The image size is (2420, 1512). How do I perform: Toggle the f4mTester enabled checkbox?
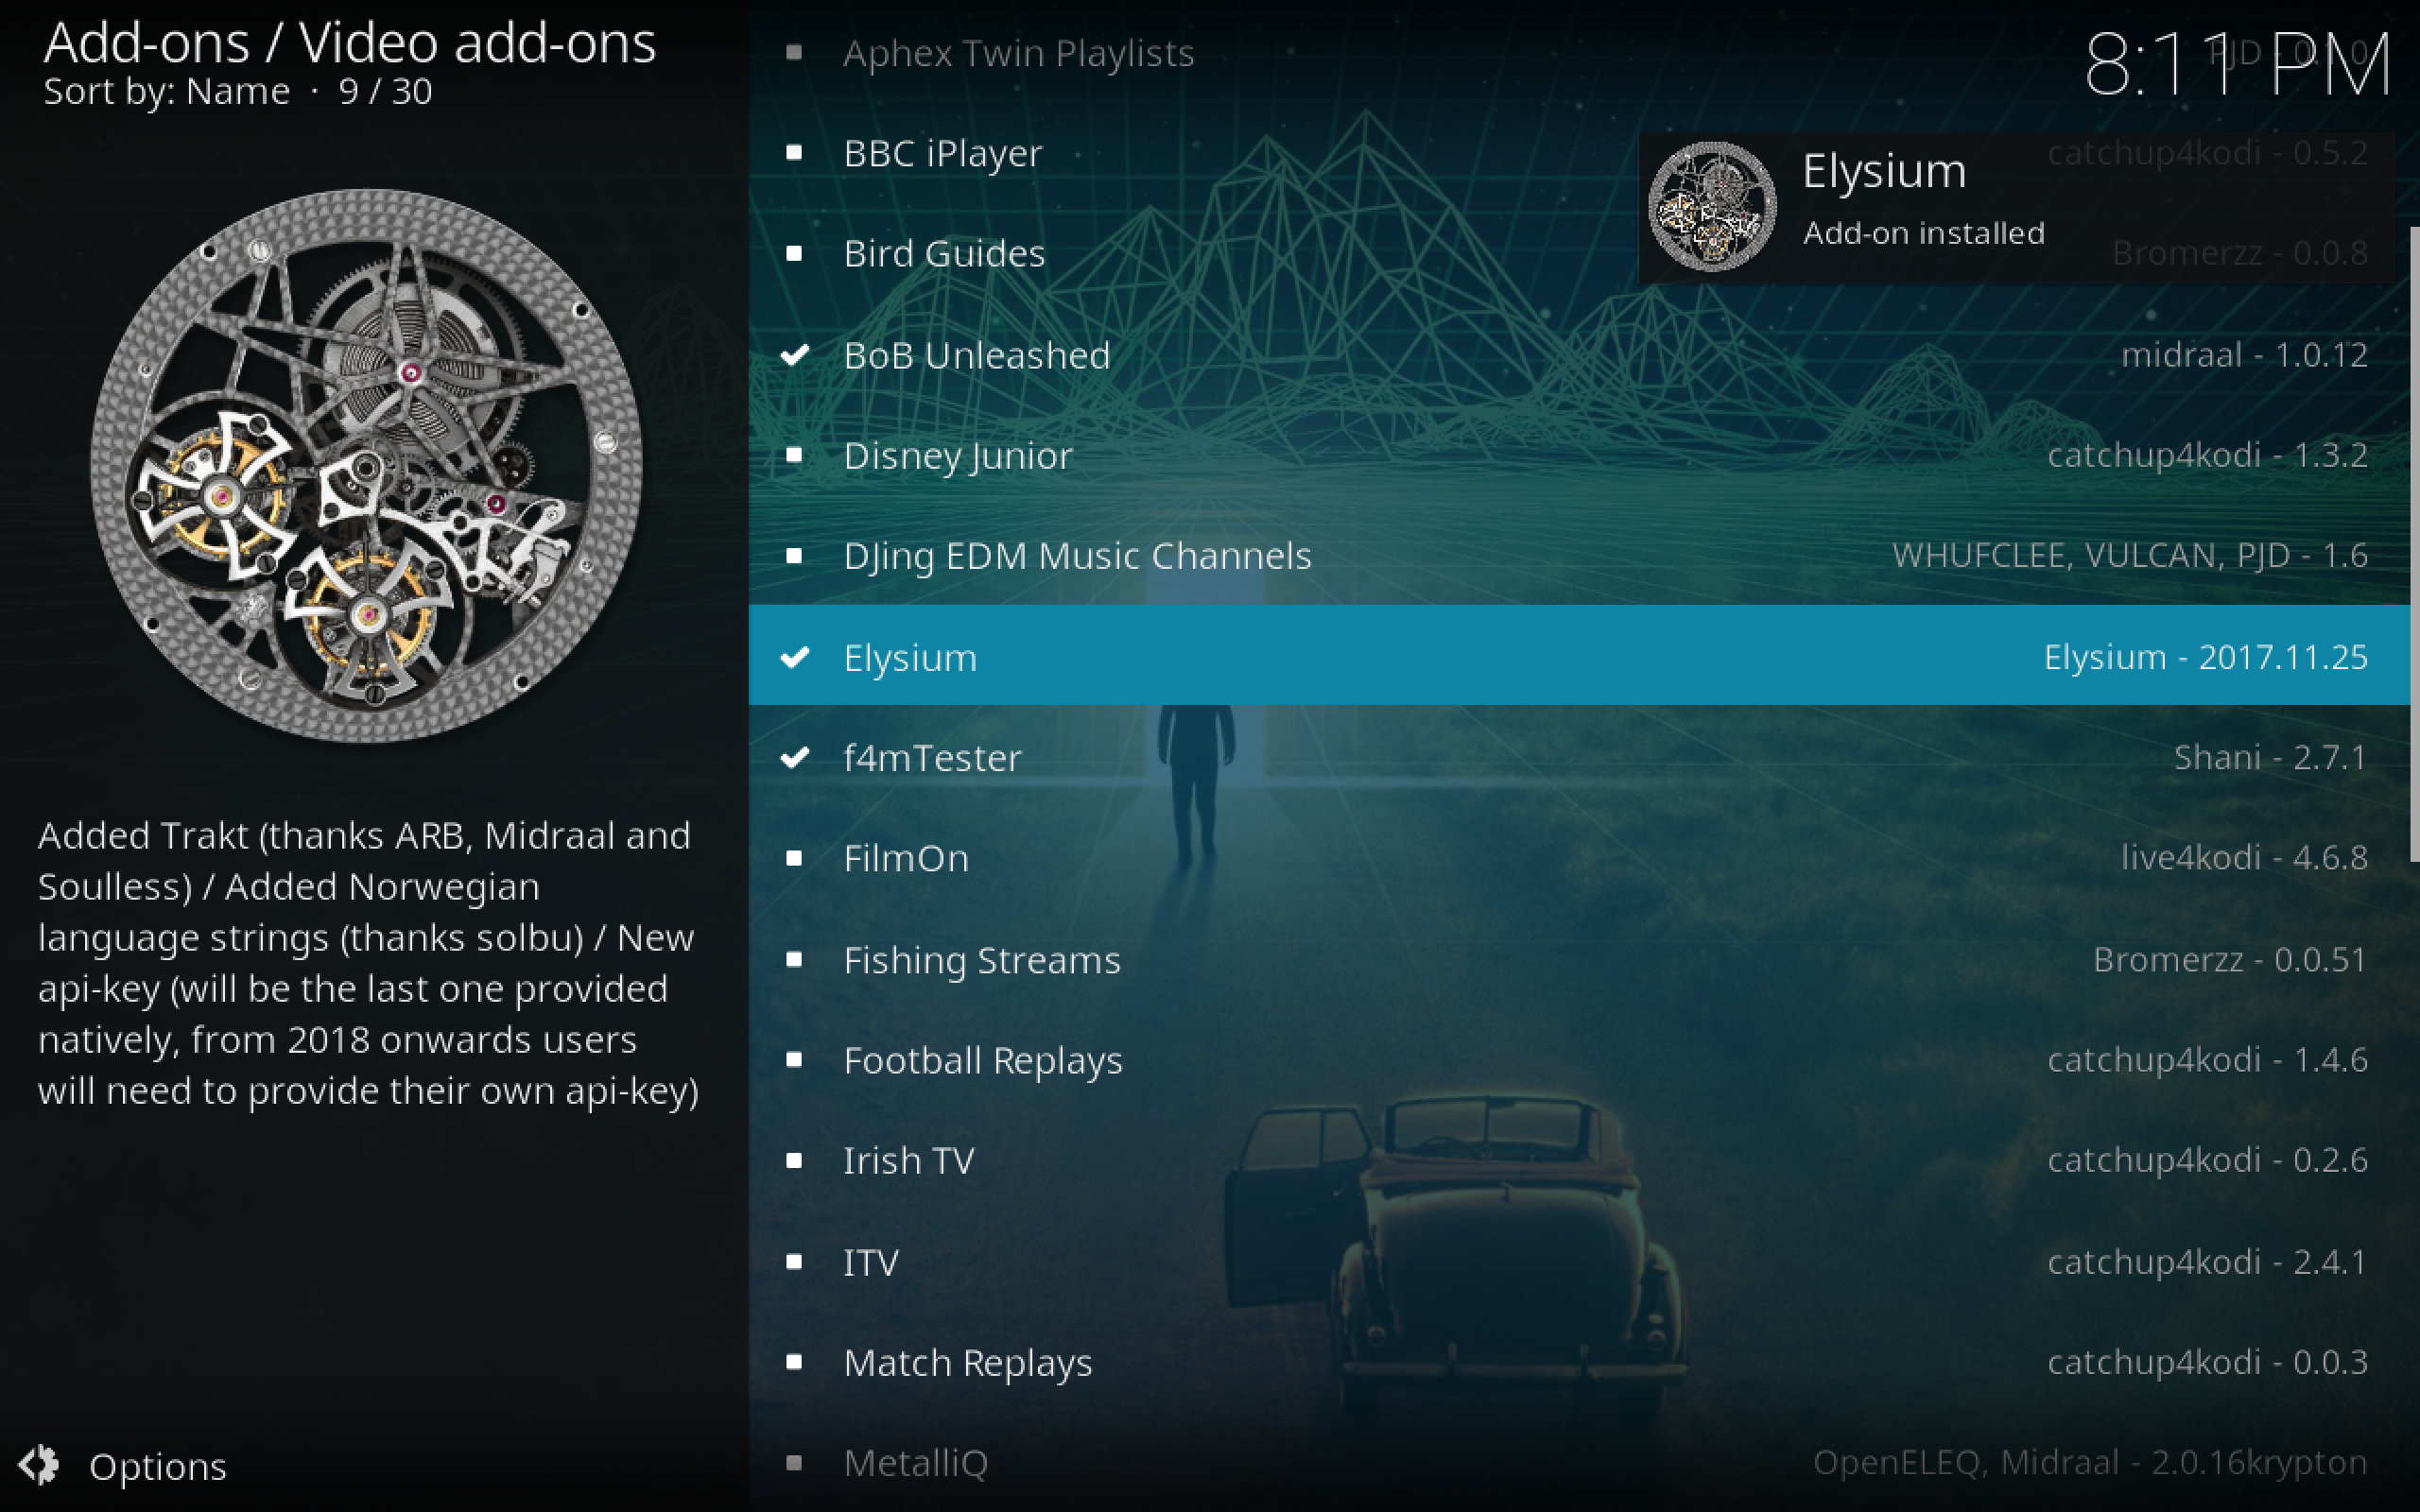[798, 756]
